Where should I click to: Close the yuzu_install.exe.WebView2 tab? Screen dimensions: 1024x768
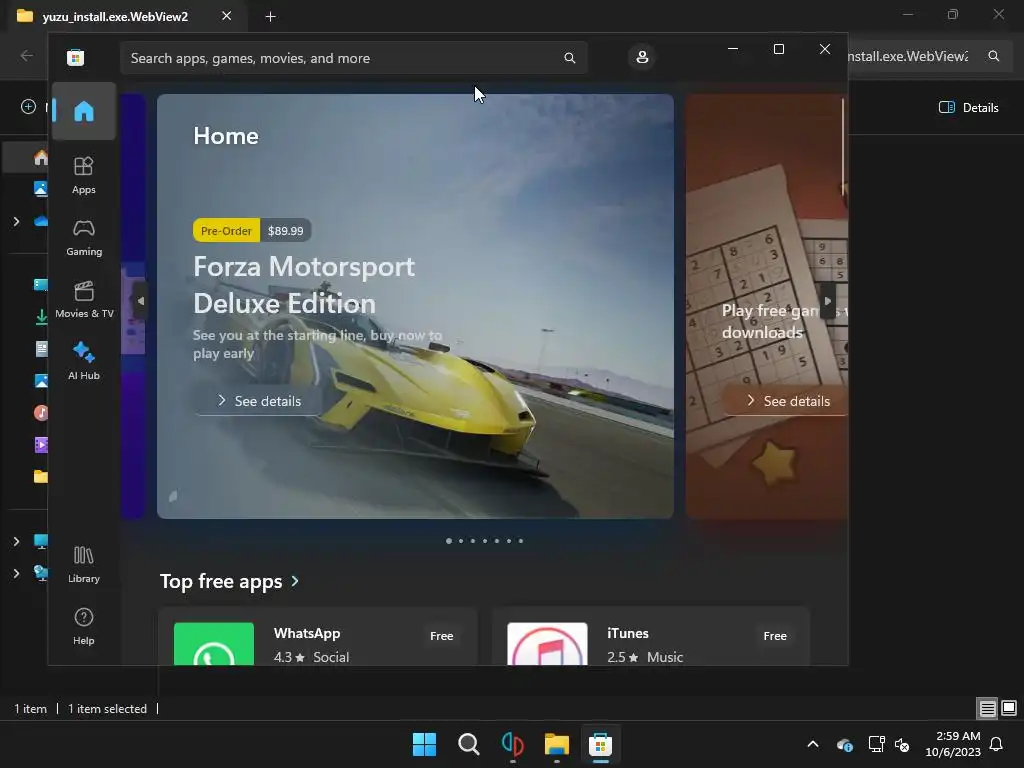click(227, 16)
